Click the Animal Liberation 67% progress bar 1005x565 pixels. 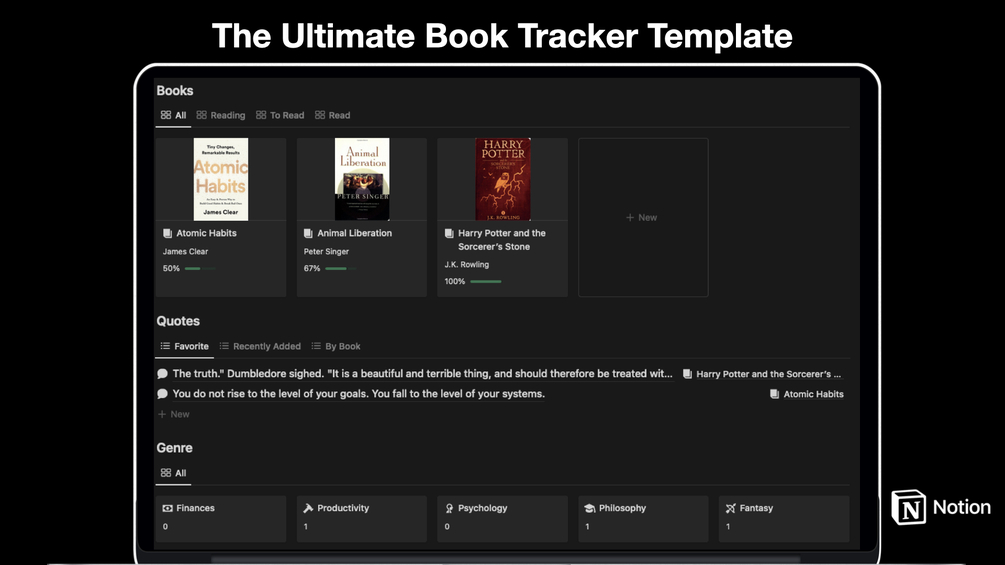pos(339,269)
